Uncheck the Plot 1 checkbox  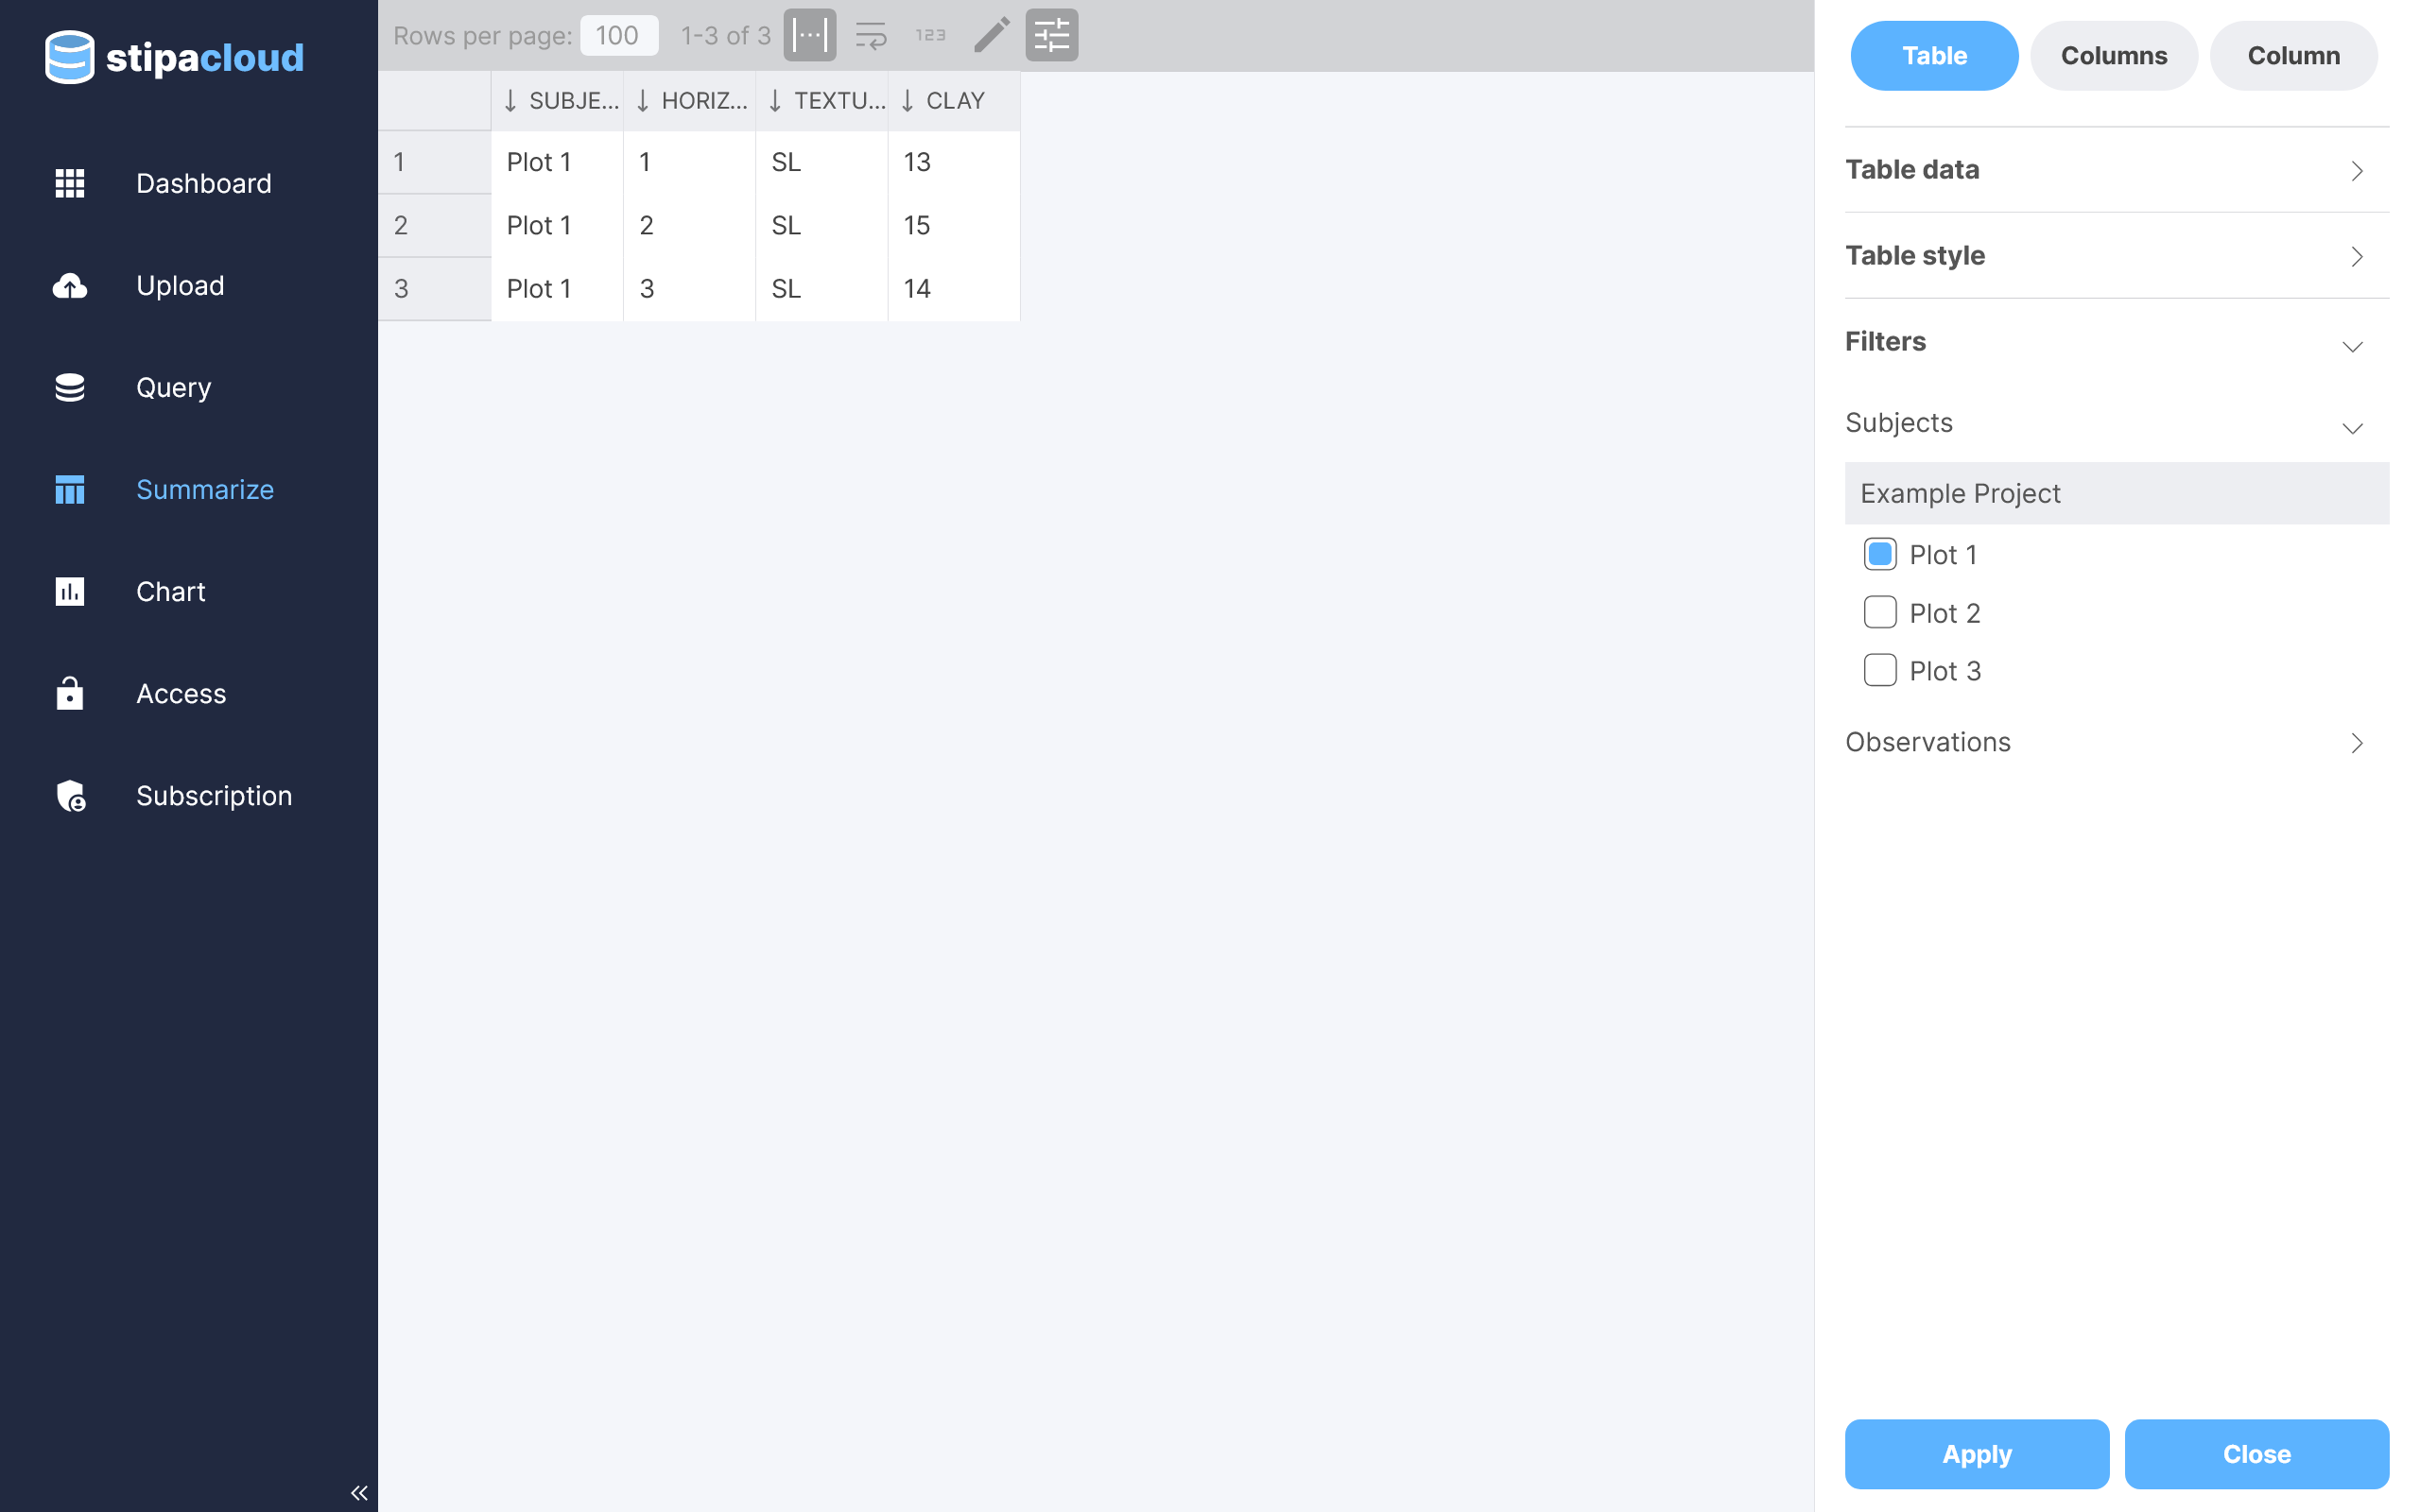pos(1879,554)
